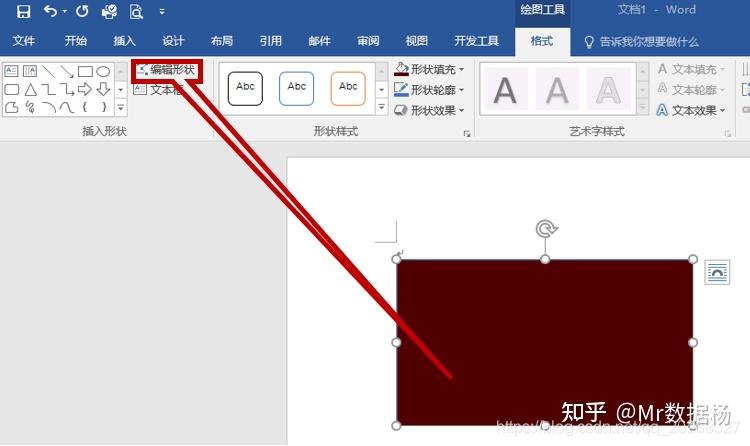
Task: Apply the first dark A WordArt style
Action: [505, 89]
